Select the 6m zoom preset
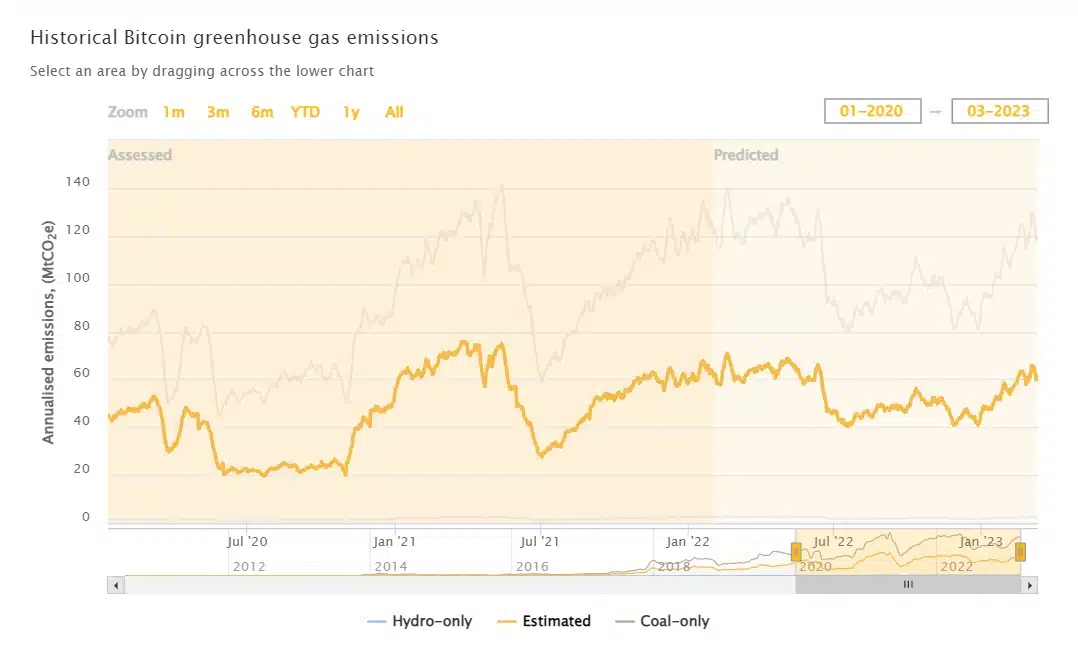This screenshot has height=650, width=1078. click(x=261, y=112)
